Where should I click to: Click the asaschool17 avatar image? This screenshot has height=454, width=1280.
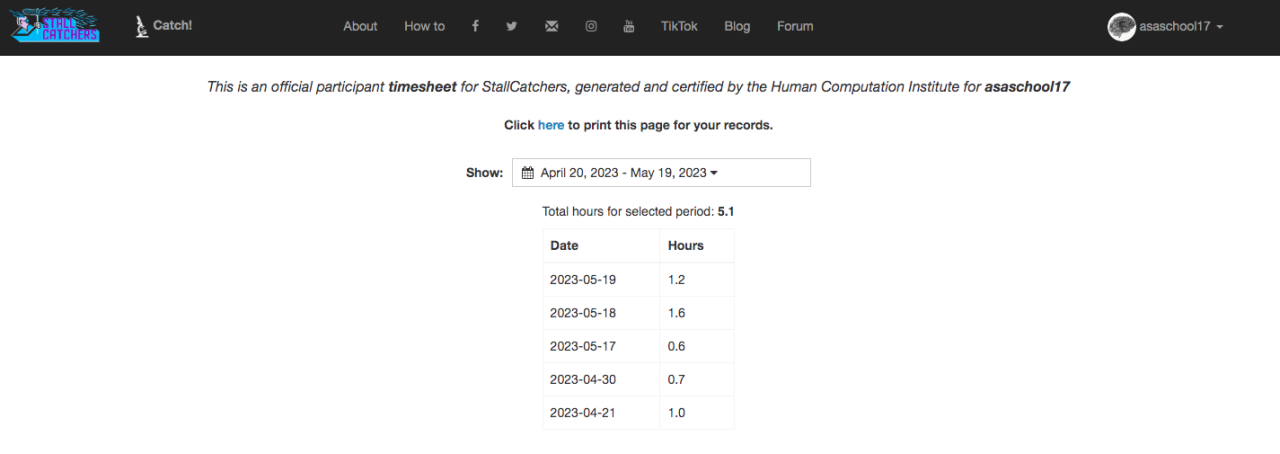pos(1121,27)
